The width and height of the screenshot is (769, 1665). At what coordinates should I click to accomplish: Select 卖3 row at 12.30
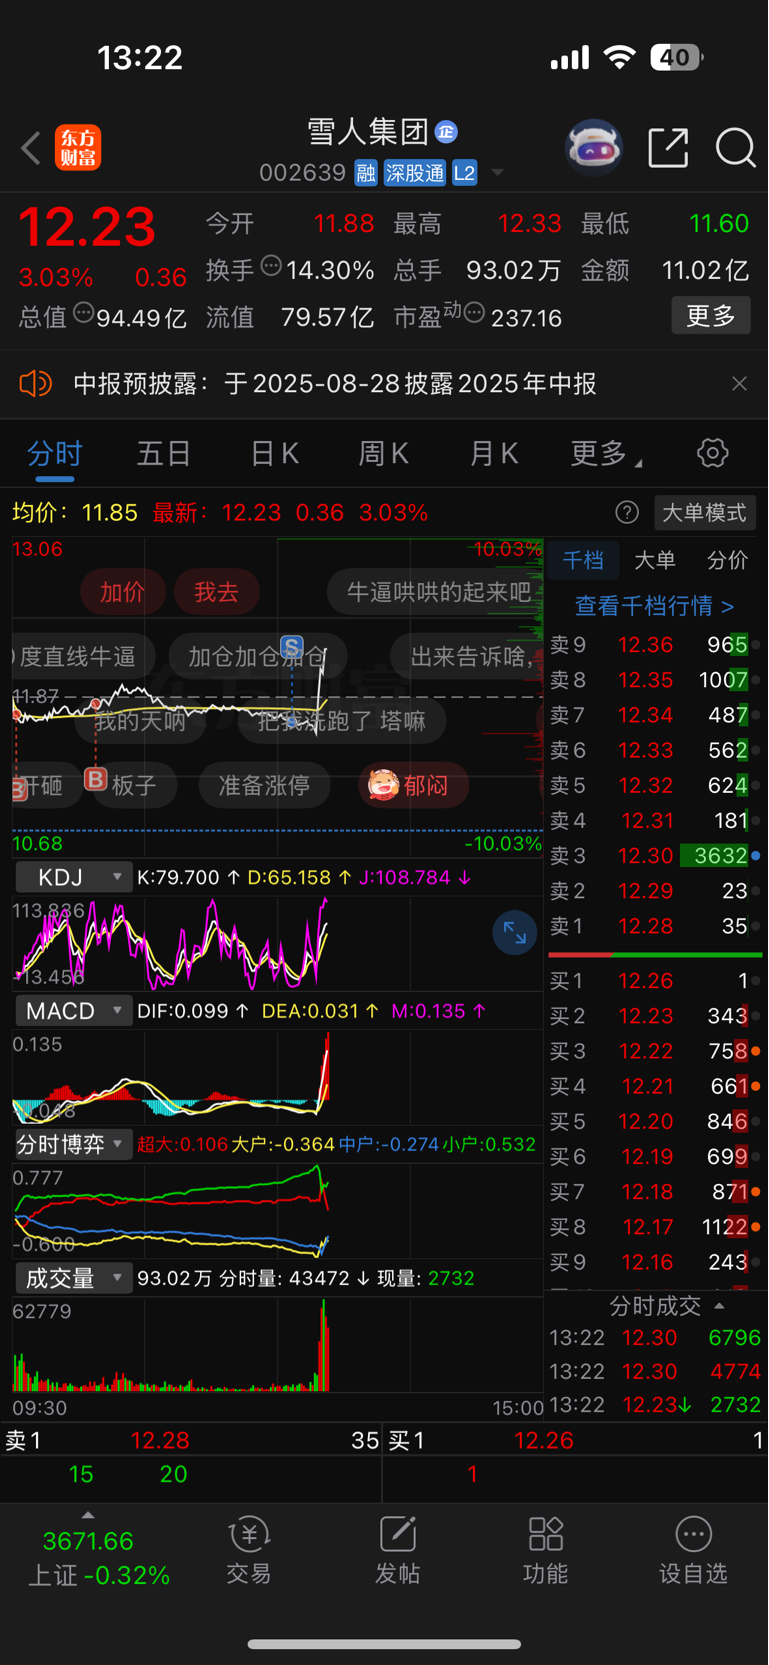point(655,856)
